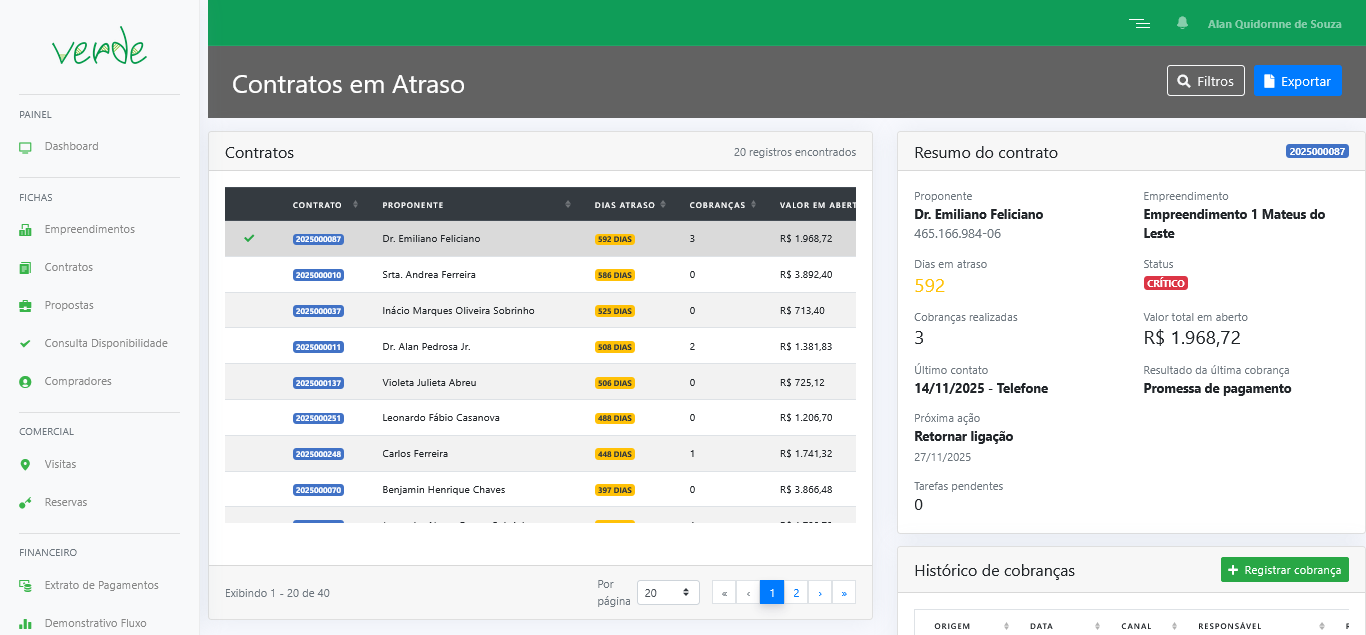Open Dashboard via its monitor icon

(x=25, y=147)
